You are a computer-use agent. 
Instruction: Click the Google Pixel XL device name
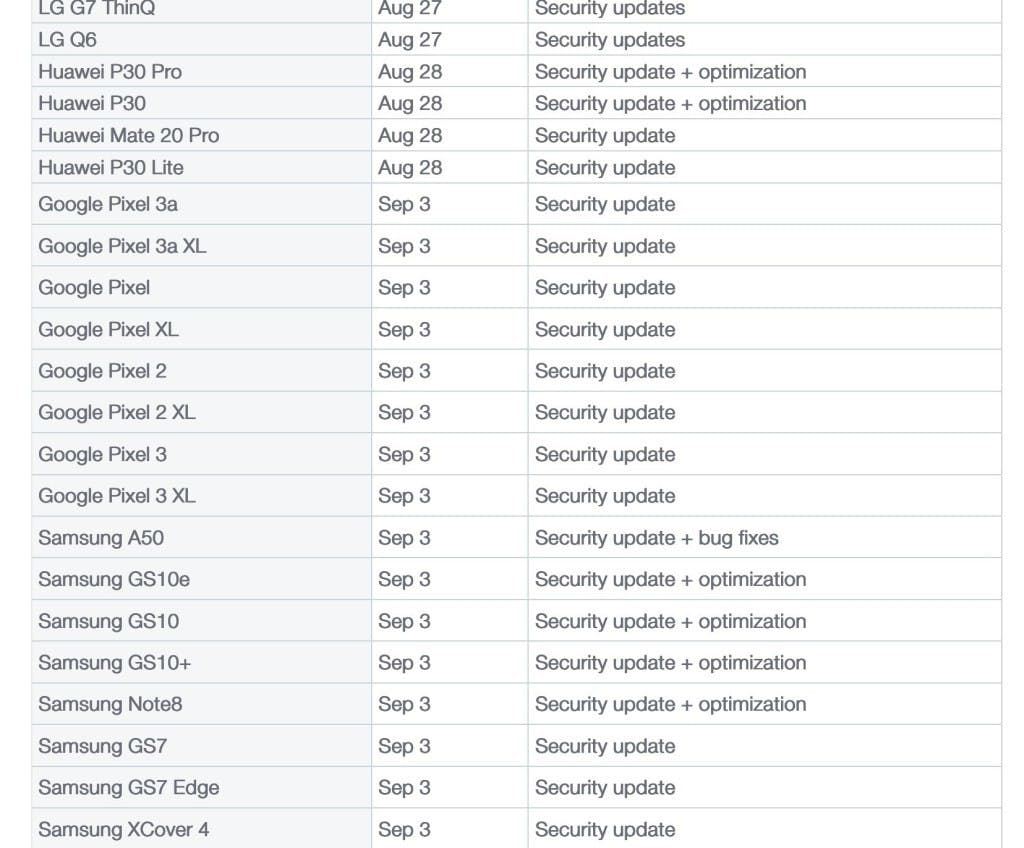click(x=108, y=329)
